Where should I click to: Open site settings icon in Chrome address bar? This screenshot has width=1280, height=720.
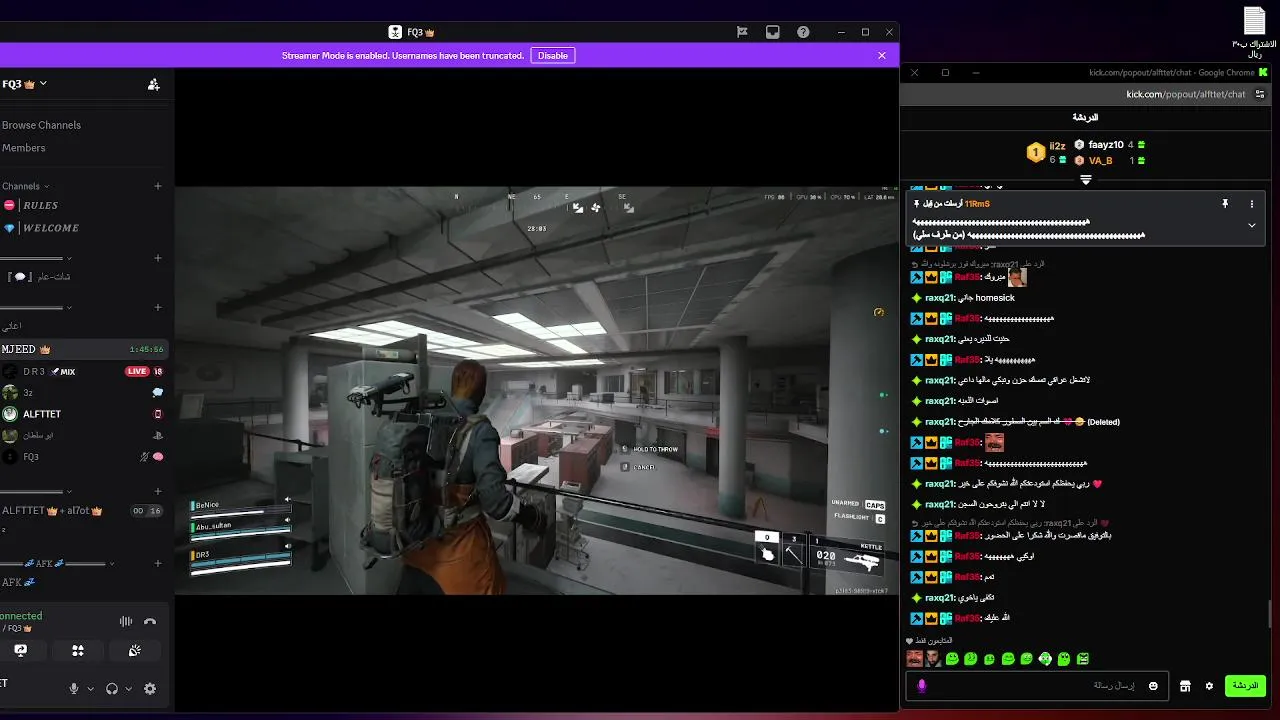click(x=1260, y=94)
